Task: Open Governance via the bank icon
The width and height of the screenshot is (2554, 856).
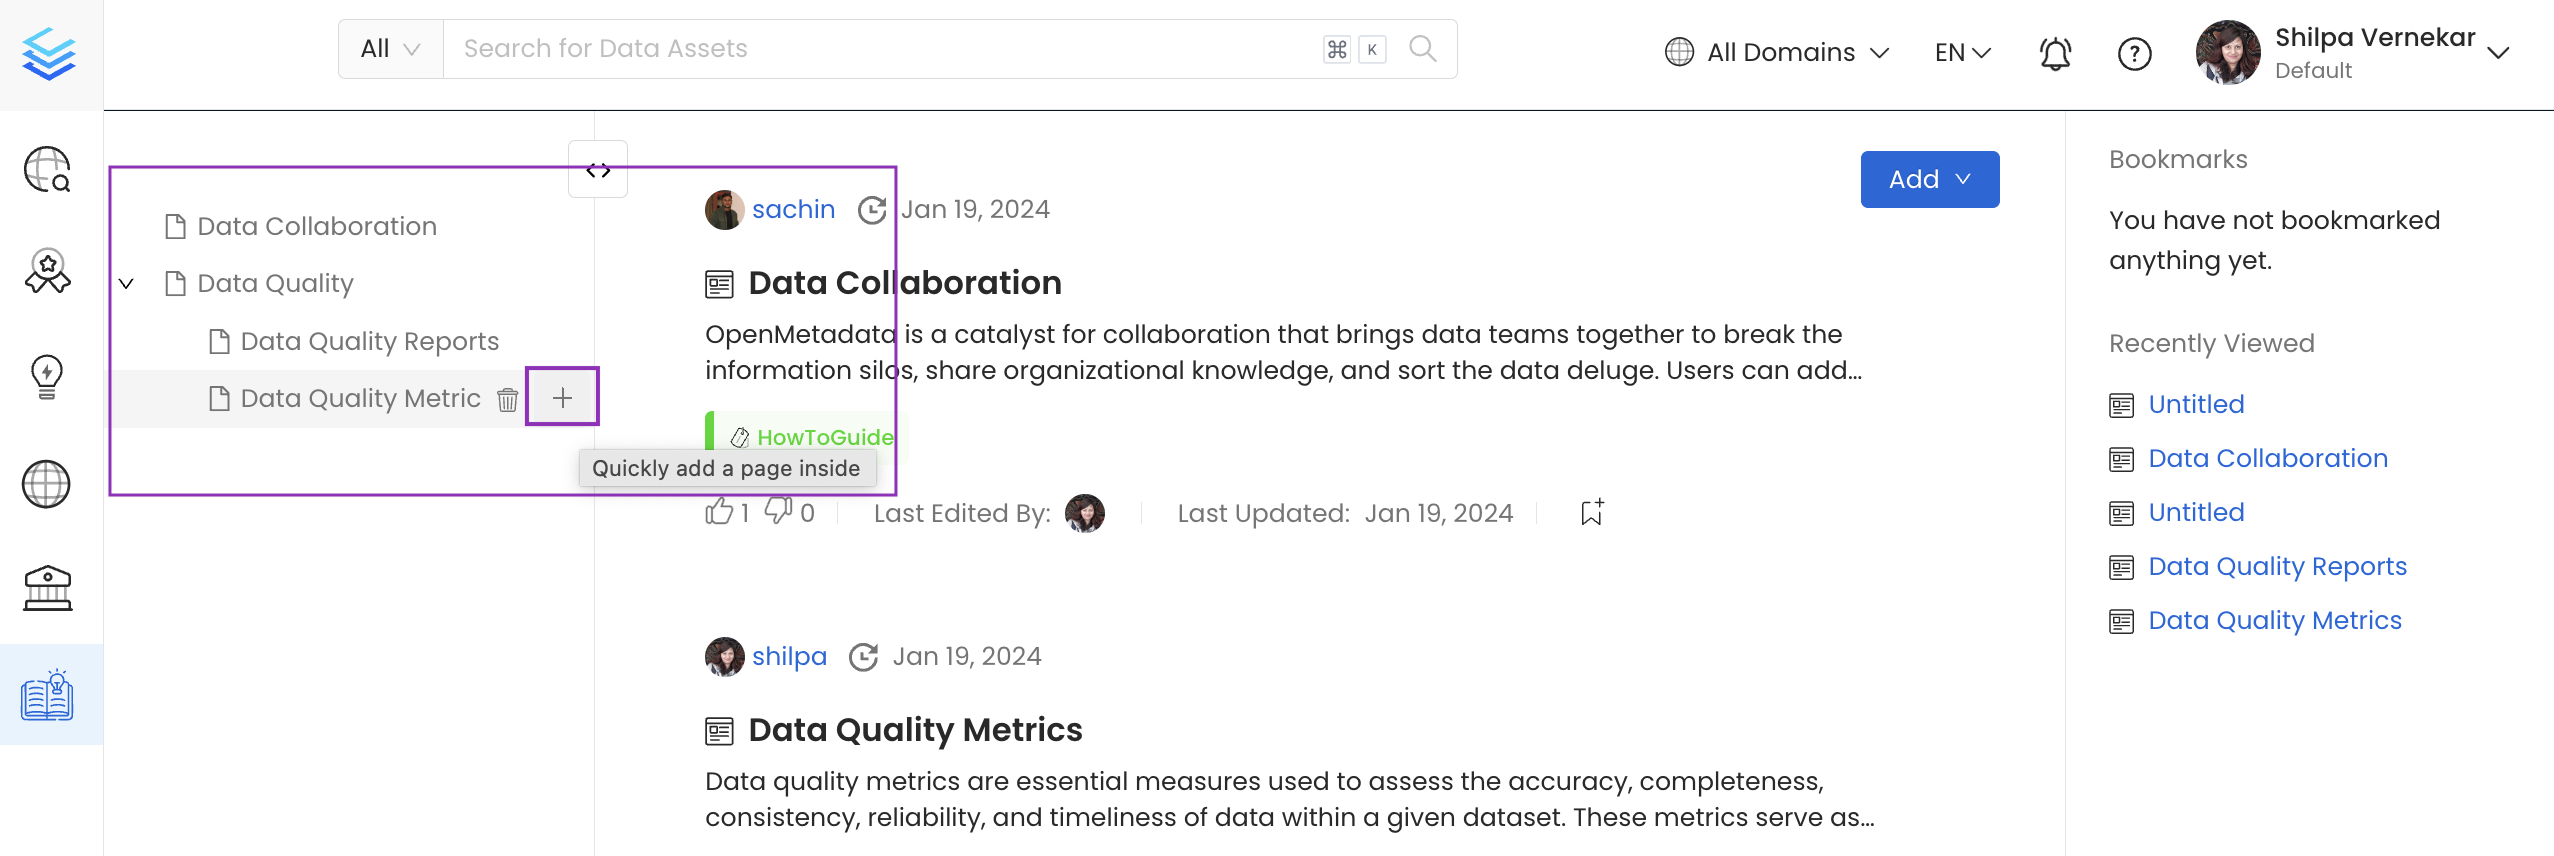Action: (x=47, y=588)
